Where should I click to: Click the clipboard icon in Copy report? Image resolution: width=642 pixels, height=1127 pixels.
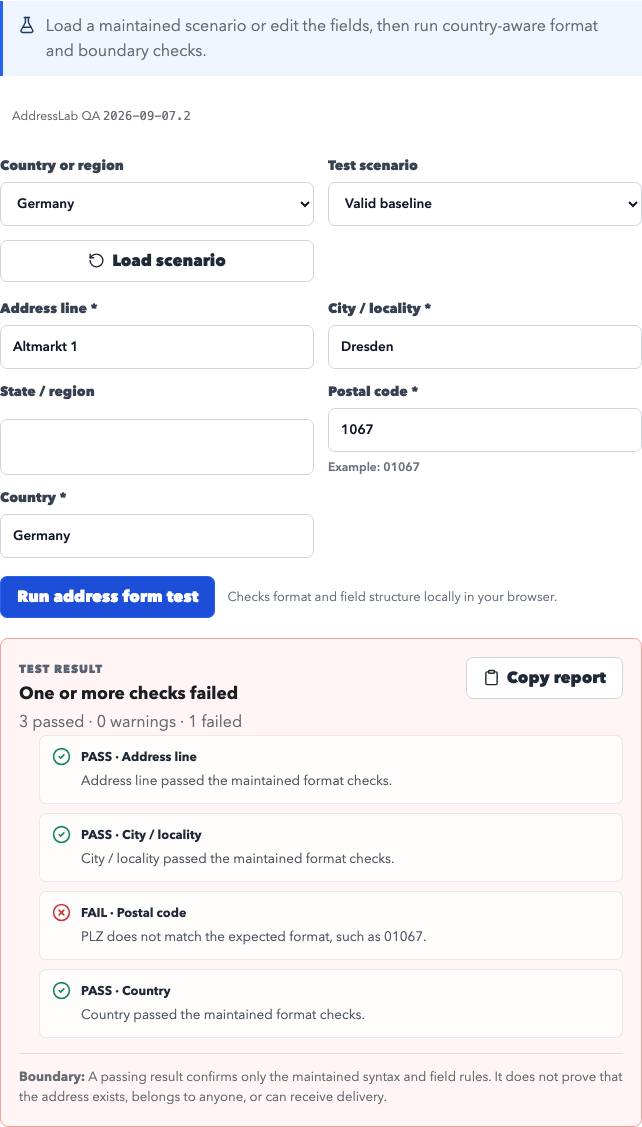[491, 678]
